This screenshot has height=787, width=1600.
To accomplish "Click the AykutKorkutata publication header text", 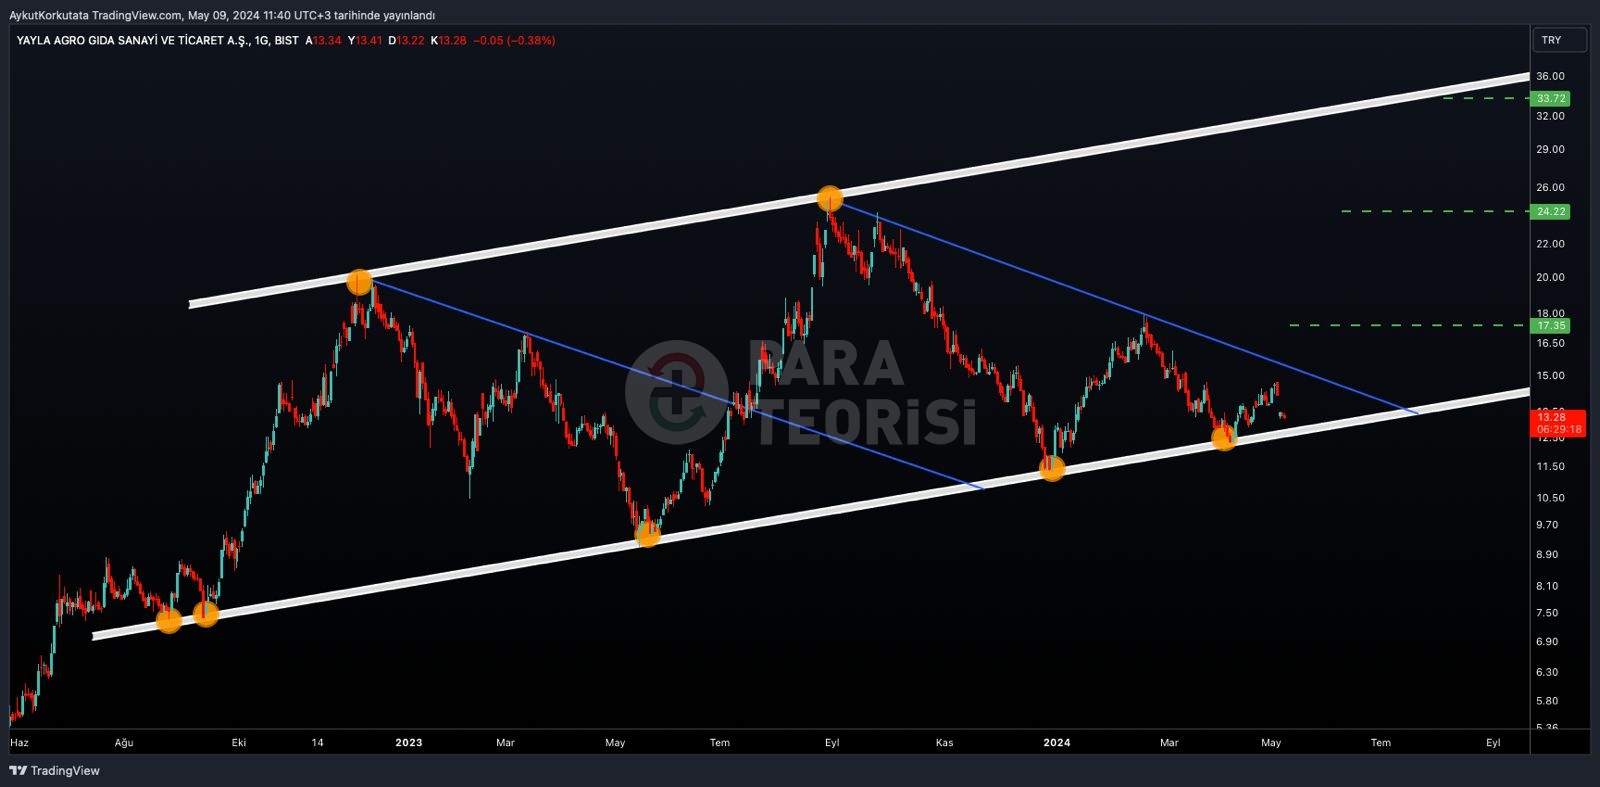I will tap(222, 15).
